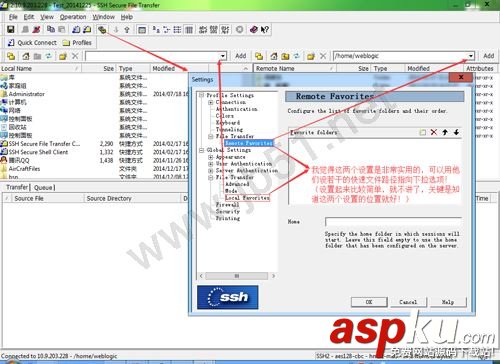500x364 pixels.
Task: Switch file view to Large Icons
Action: [156, 30]
